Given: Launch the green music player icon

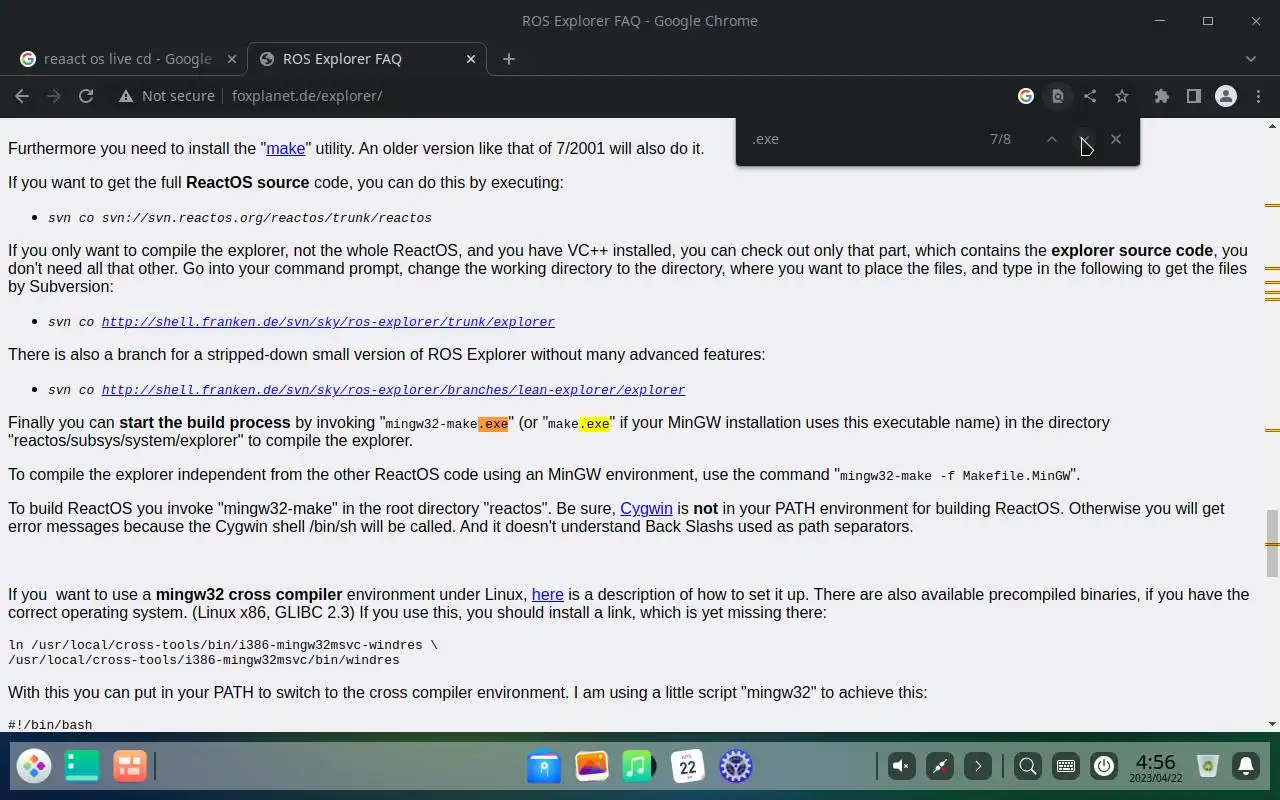Looking at the screenshot, I should coord(639,767).
